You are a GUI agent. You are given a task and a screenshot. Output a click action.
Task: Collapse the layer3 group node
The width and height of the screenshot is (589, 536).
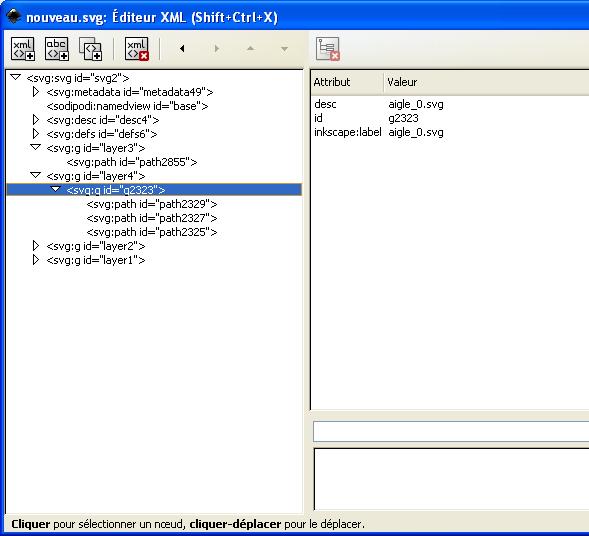(x=36, y=148)
